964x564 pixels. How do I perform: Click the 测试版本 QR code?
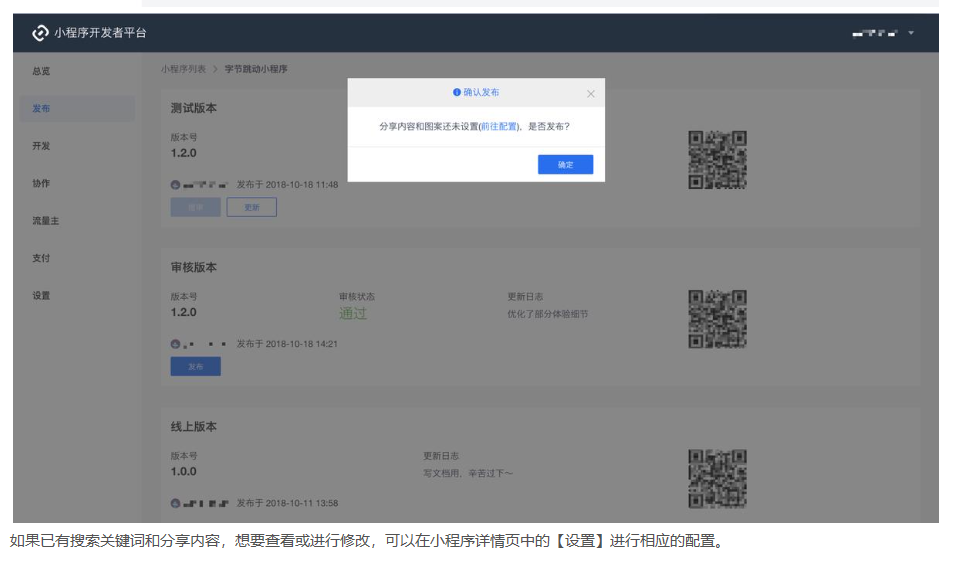(x=717, y=160)
